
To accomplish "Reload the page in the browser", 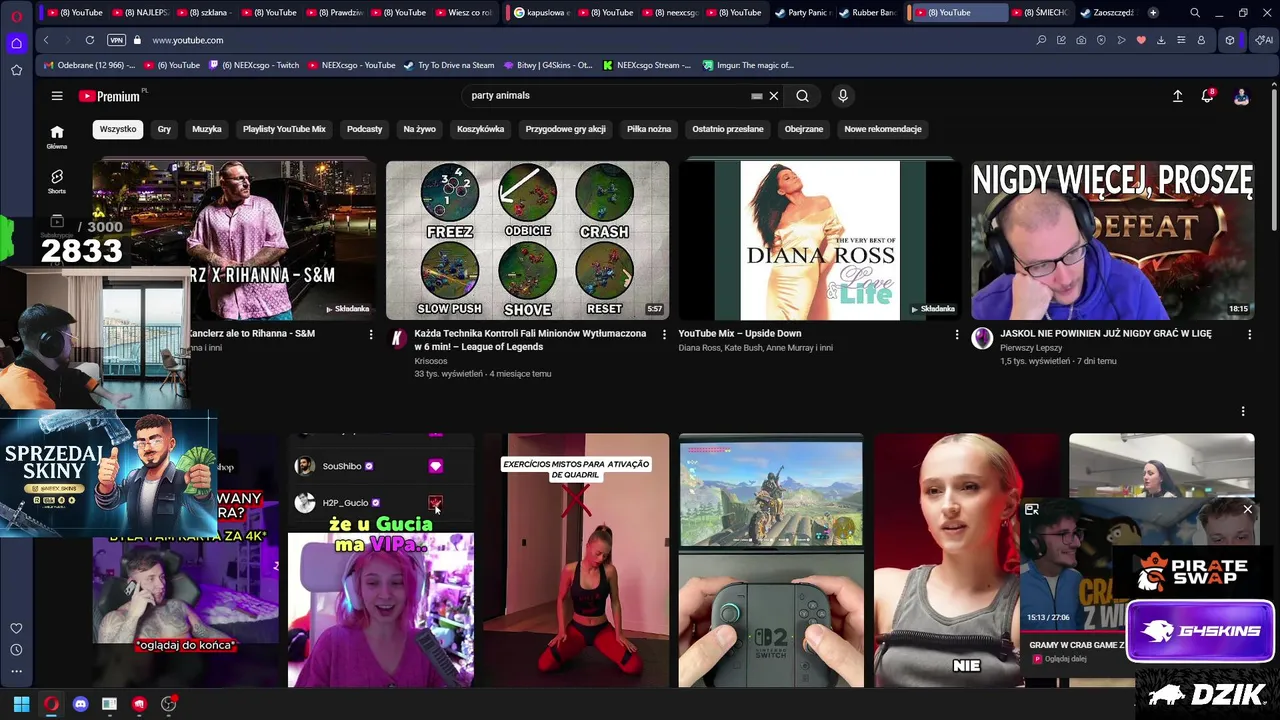I will (89, 40).
